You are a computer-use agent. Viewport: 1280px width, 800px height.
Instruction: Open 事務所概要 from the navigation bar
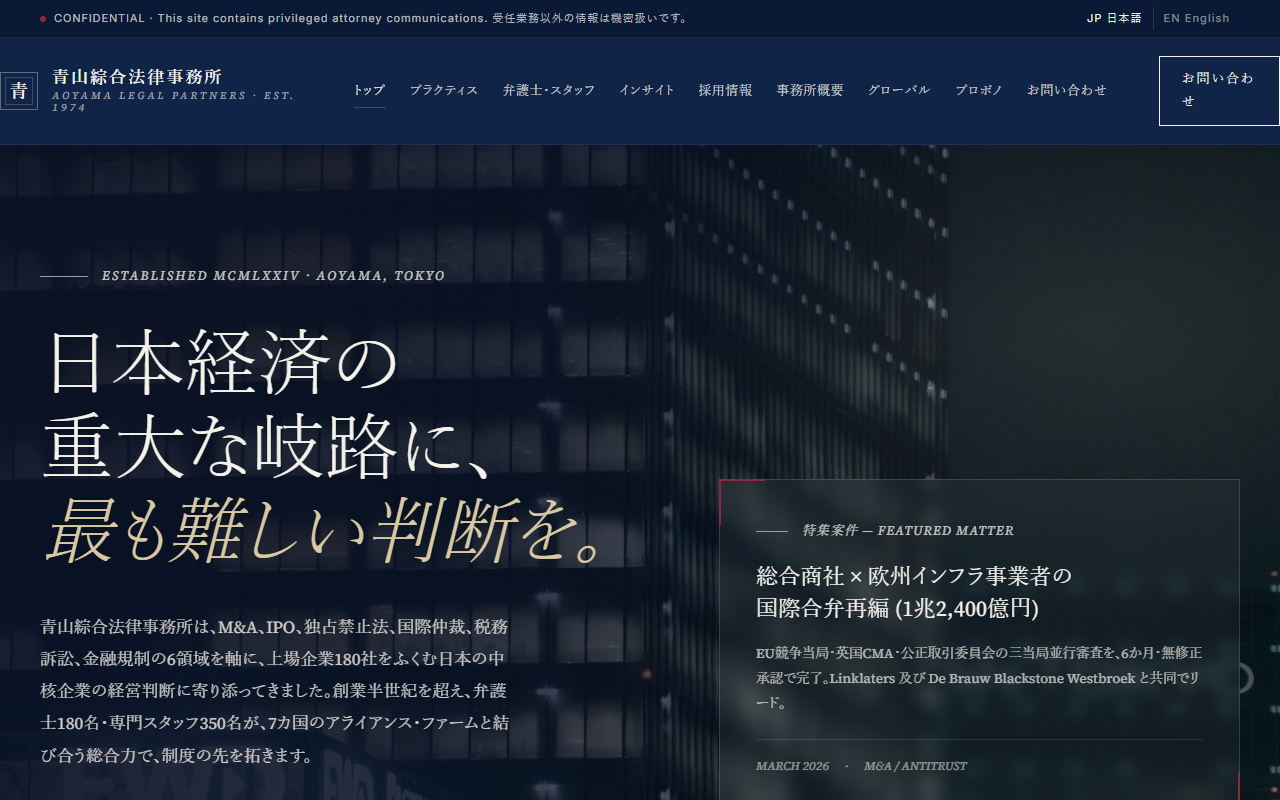point(810,90)
